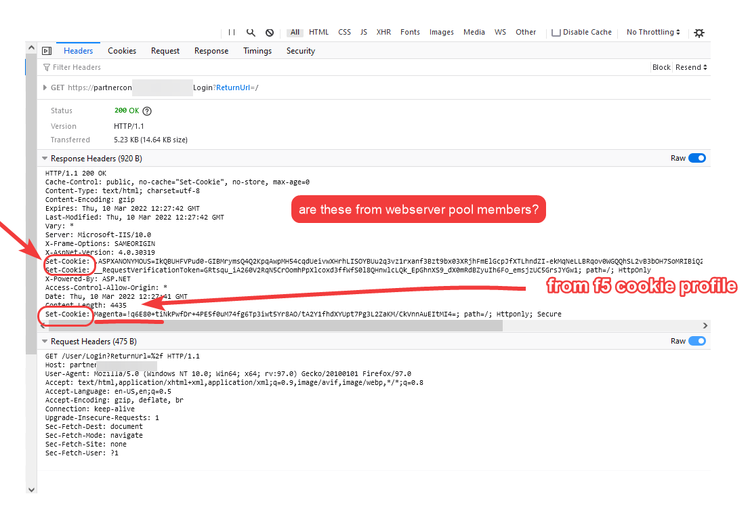Click the Magenta Set-Cookie header line
This screenshot has height=511, width=750.
[303, 314]
